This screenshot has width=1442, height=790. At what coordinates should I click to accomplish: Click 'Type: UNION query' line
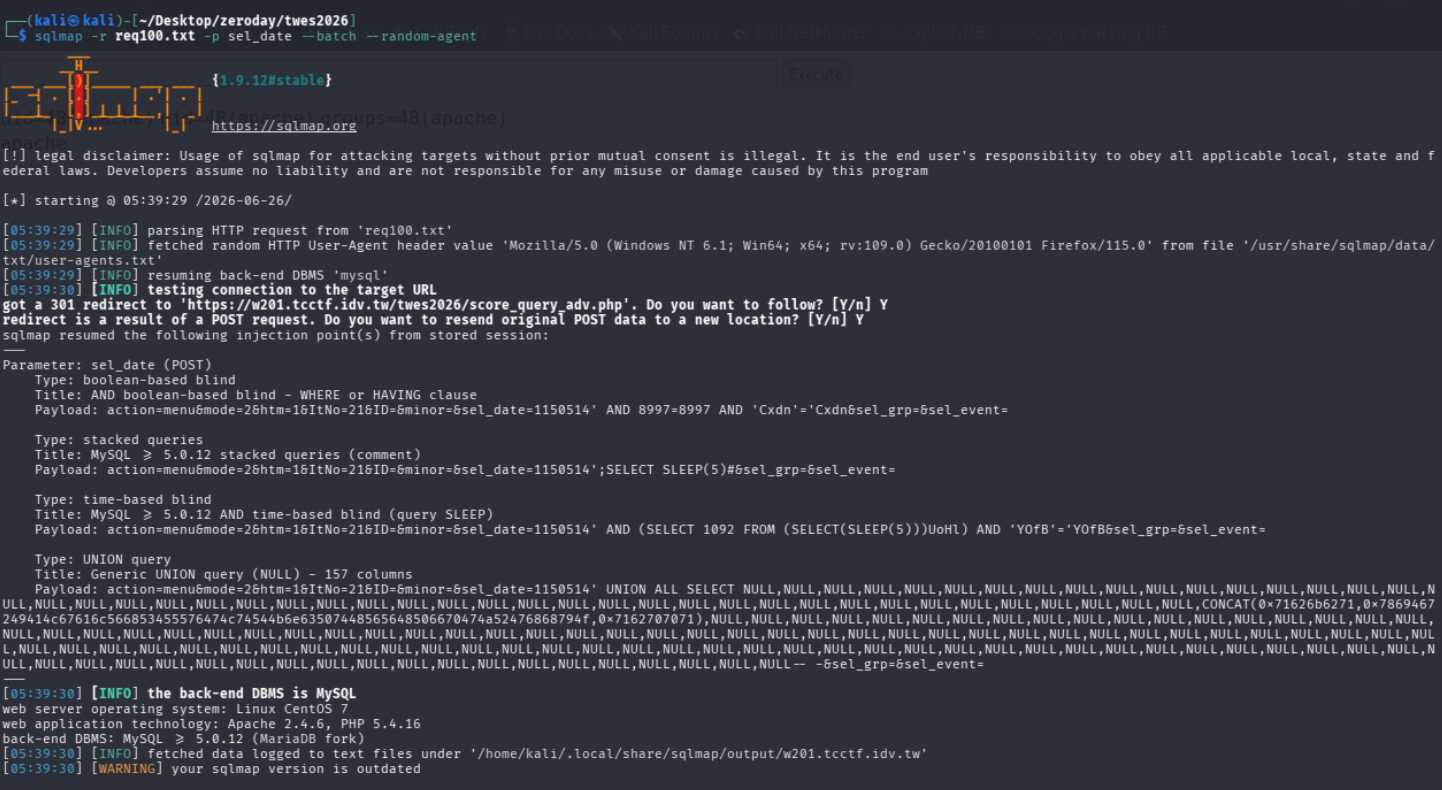click(103, 560)
